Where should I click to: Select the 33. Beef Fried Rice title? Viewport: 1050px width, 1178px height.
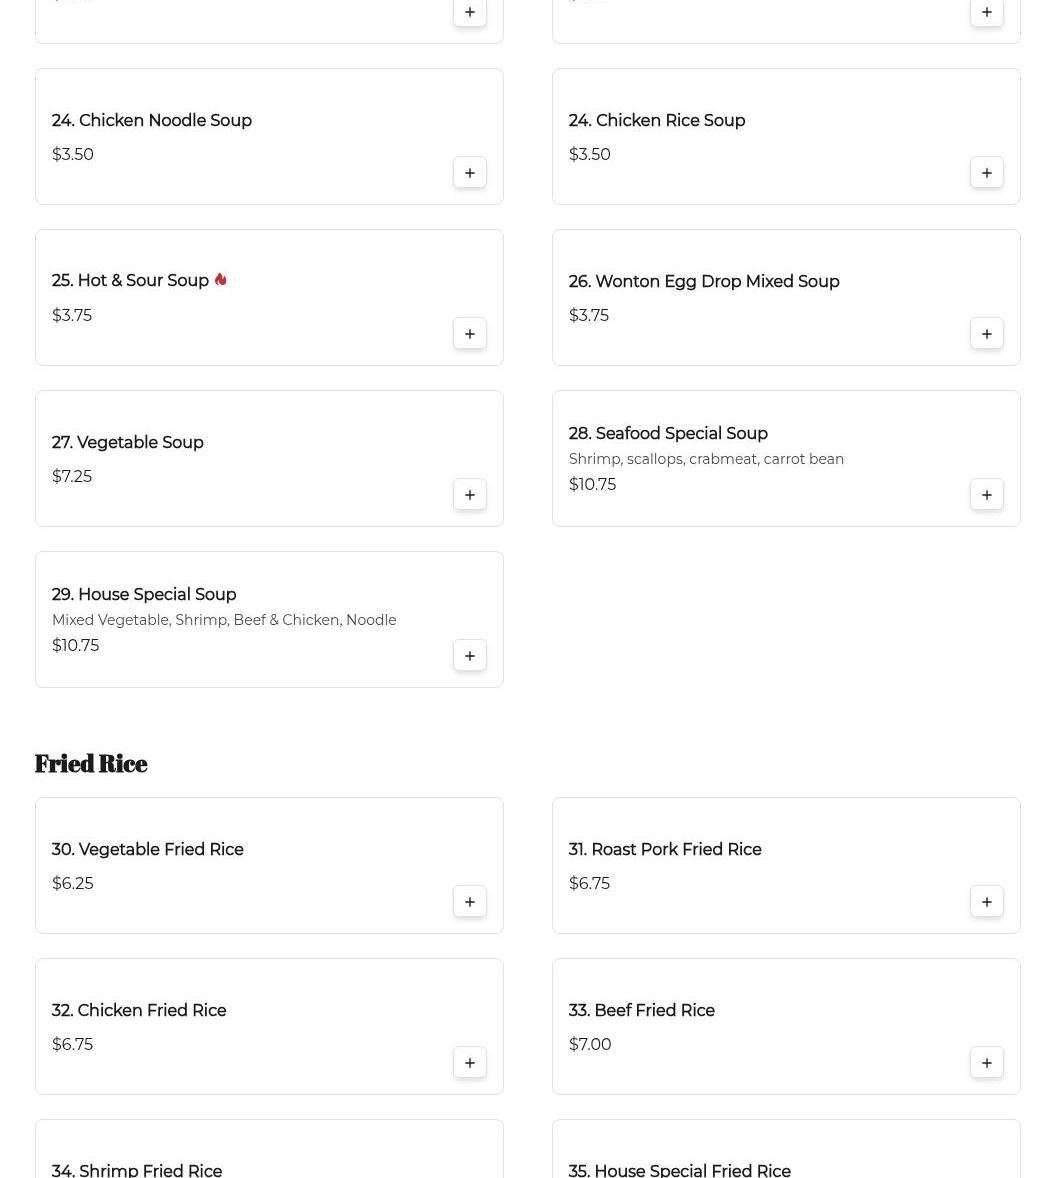coord(642,1011)
